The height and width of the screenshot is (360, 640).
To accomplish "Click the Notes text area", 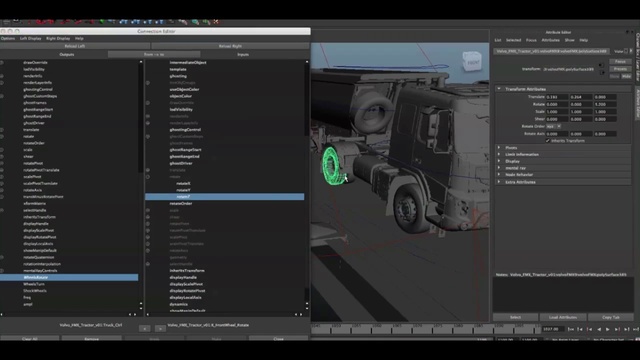I will [563, 296].
